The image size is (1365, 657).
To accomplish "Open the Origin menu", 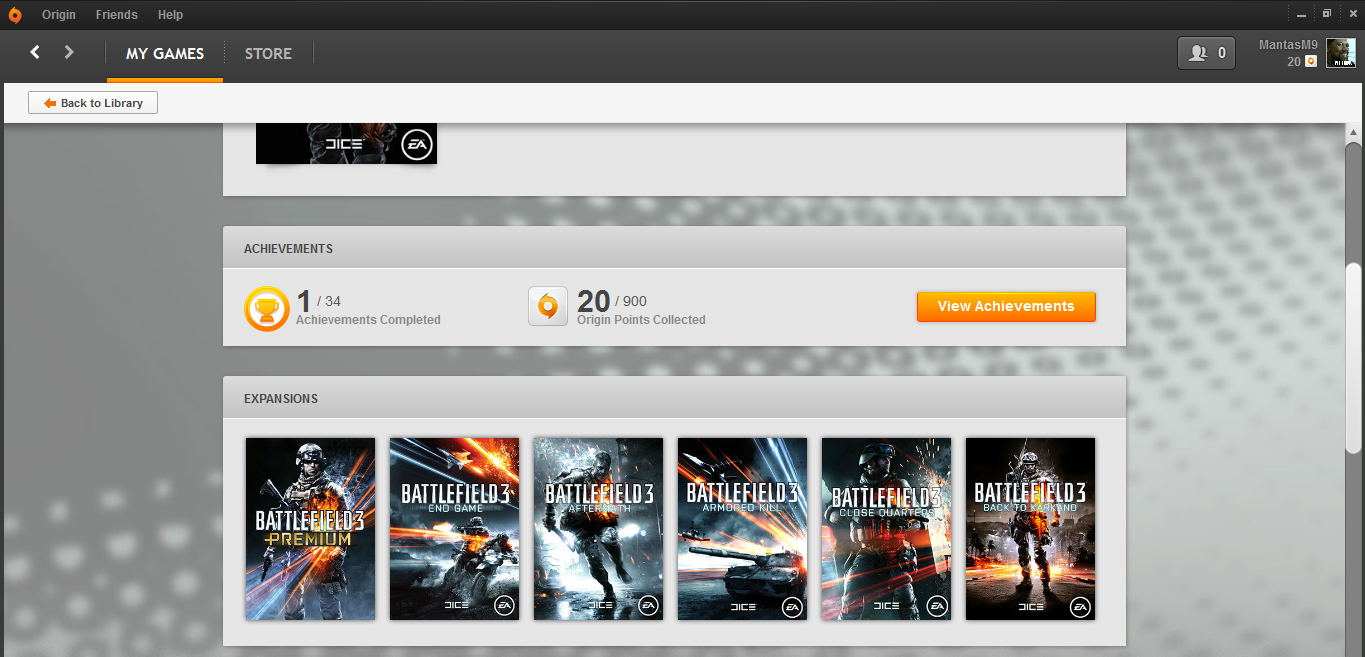I will pos(59,15).
